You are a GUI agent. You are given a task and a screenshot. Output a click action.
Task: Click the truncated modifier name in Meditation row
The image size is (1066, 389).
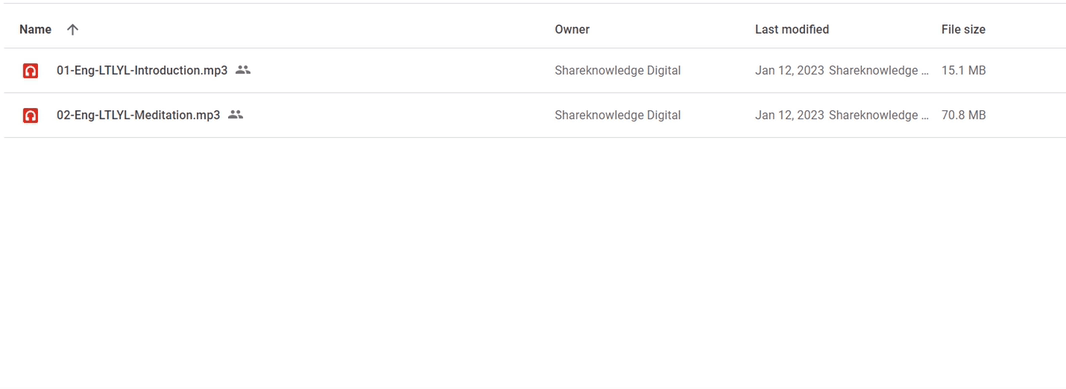point(878,115)
